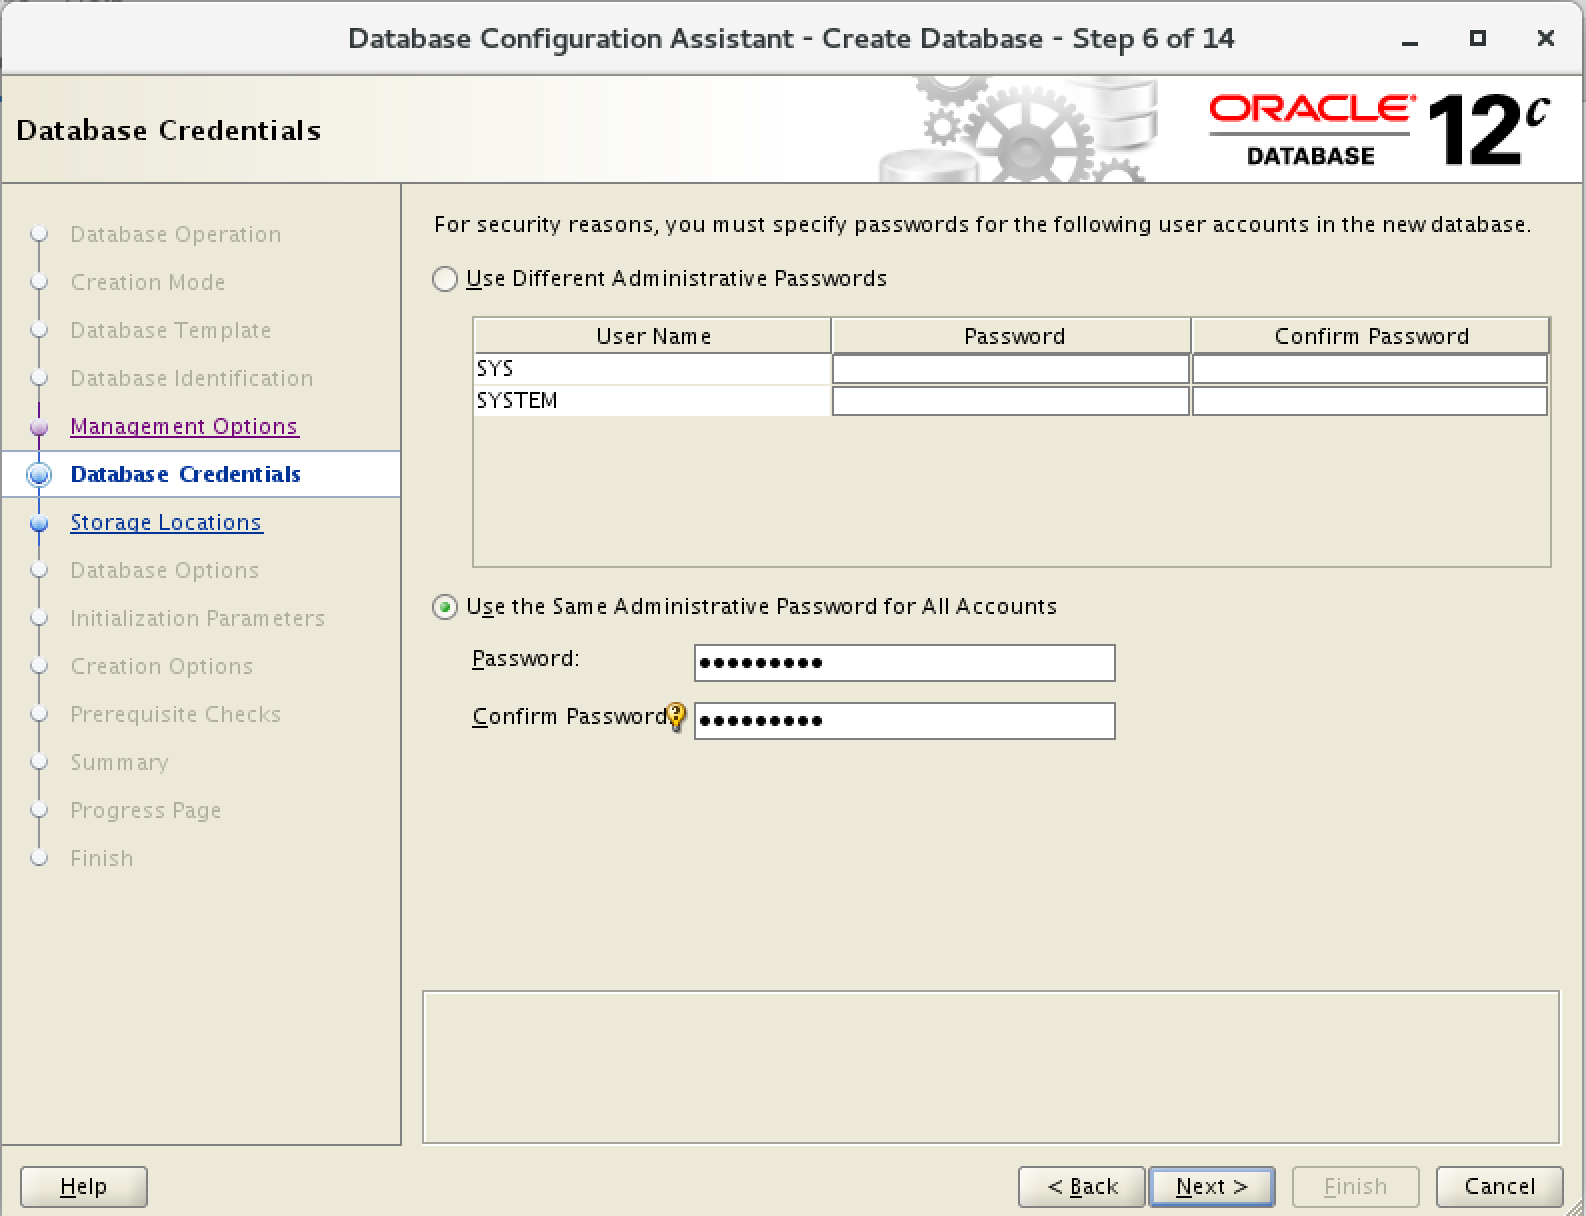
Task: Click the SYS confirm password field
Action: coord(1370,369)
